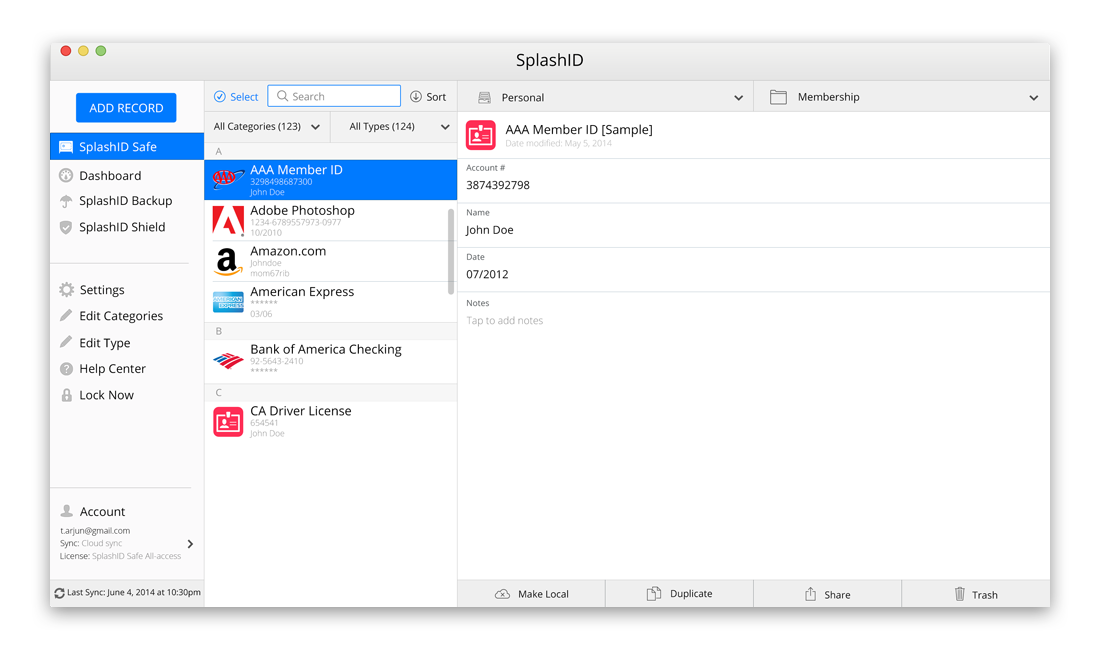Image resolution: width=1100 pixels, height=650 pixels.
Task: Select Bank of America Checking record
Action: point(330,360)
